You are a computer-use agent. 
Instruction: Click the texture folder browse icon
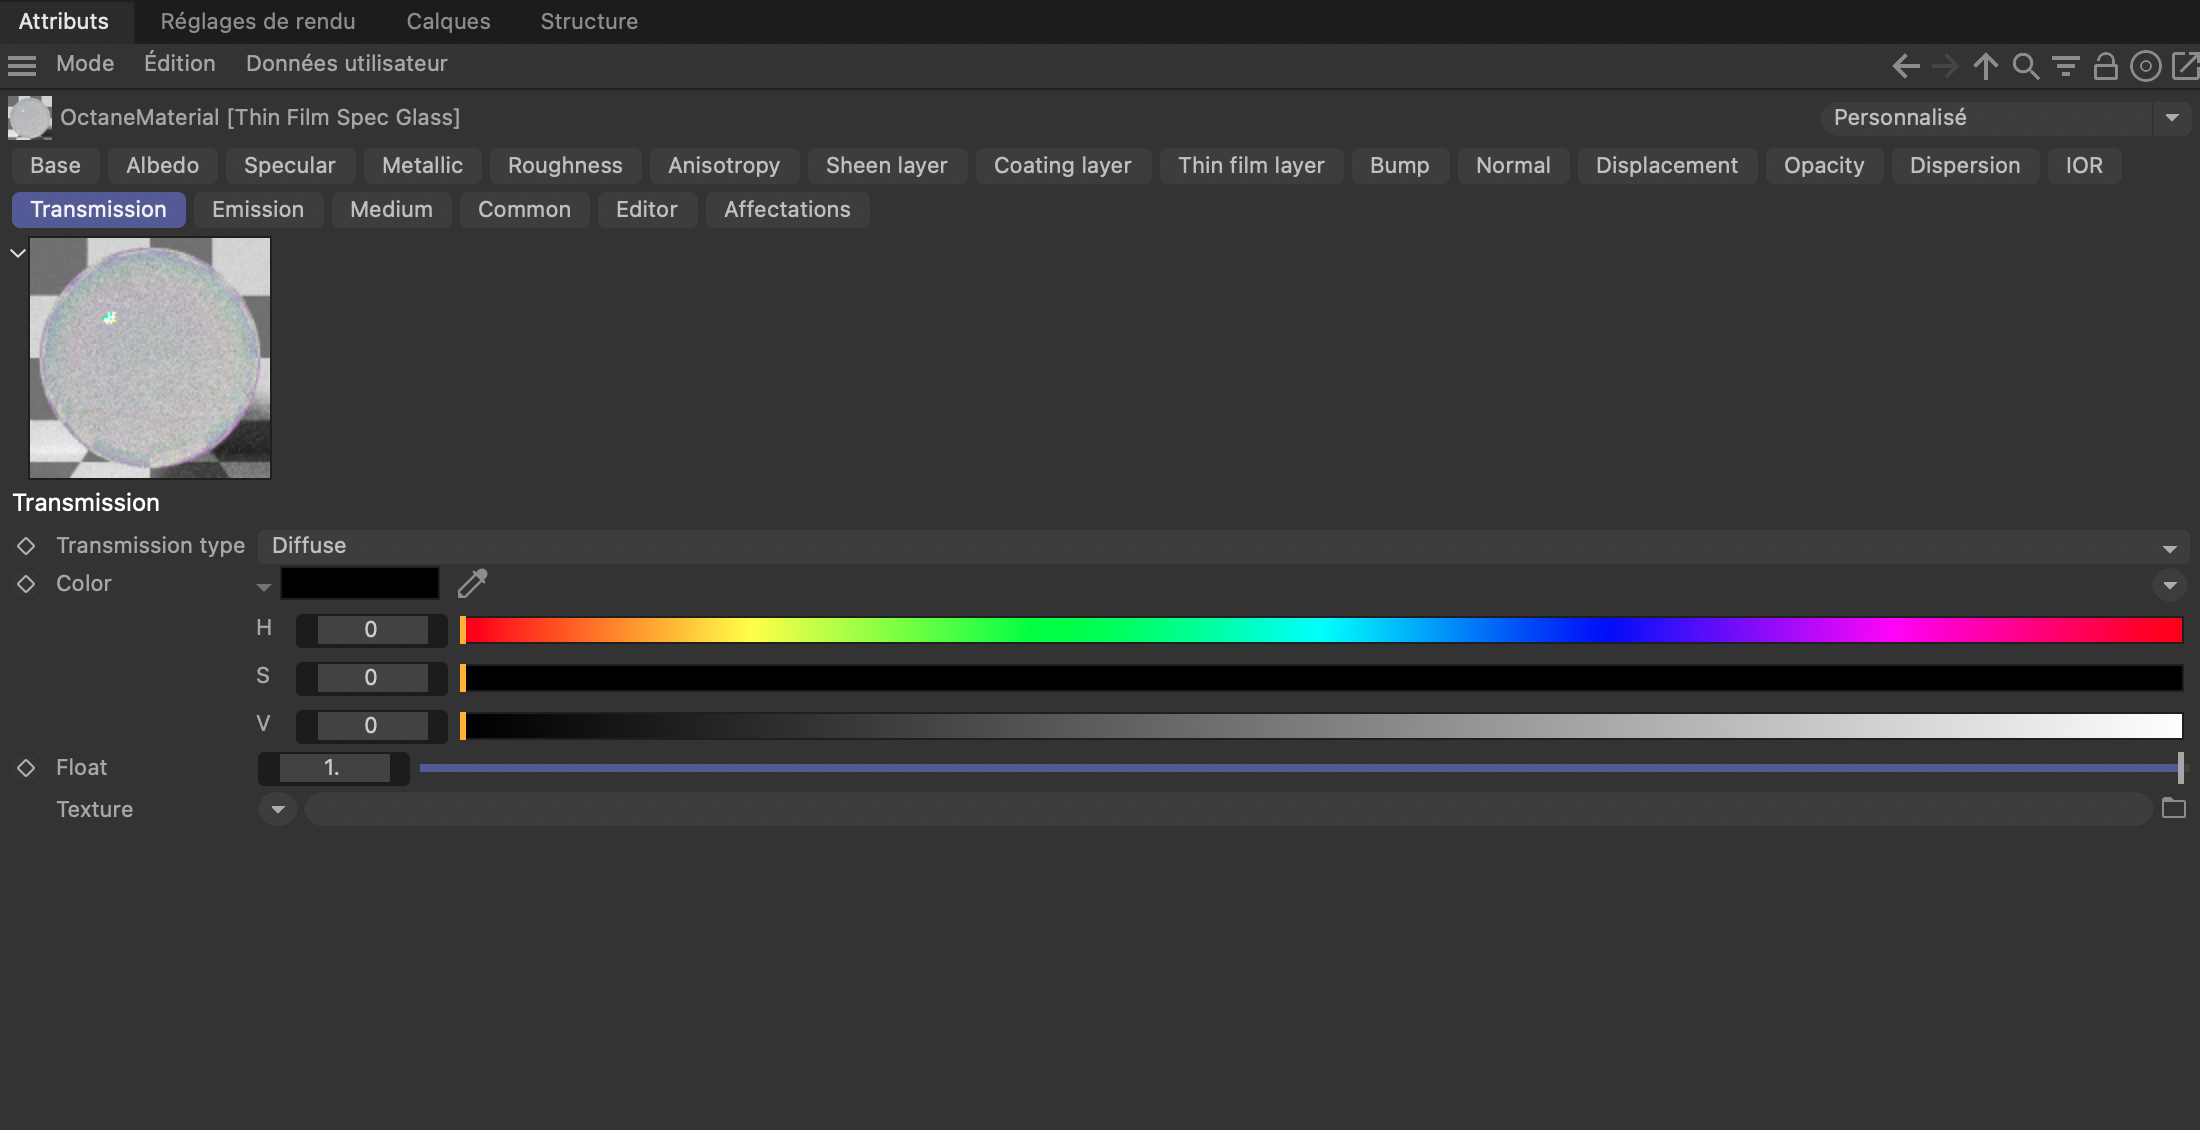coord(2173,808)
